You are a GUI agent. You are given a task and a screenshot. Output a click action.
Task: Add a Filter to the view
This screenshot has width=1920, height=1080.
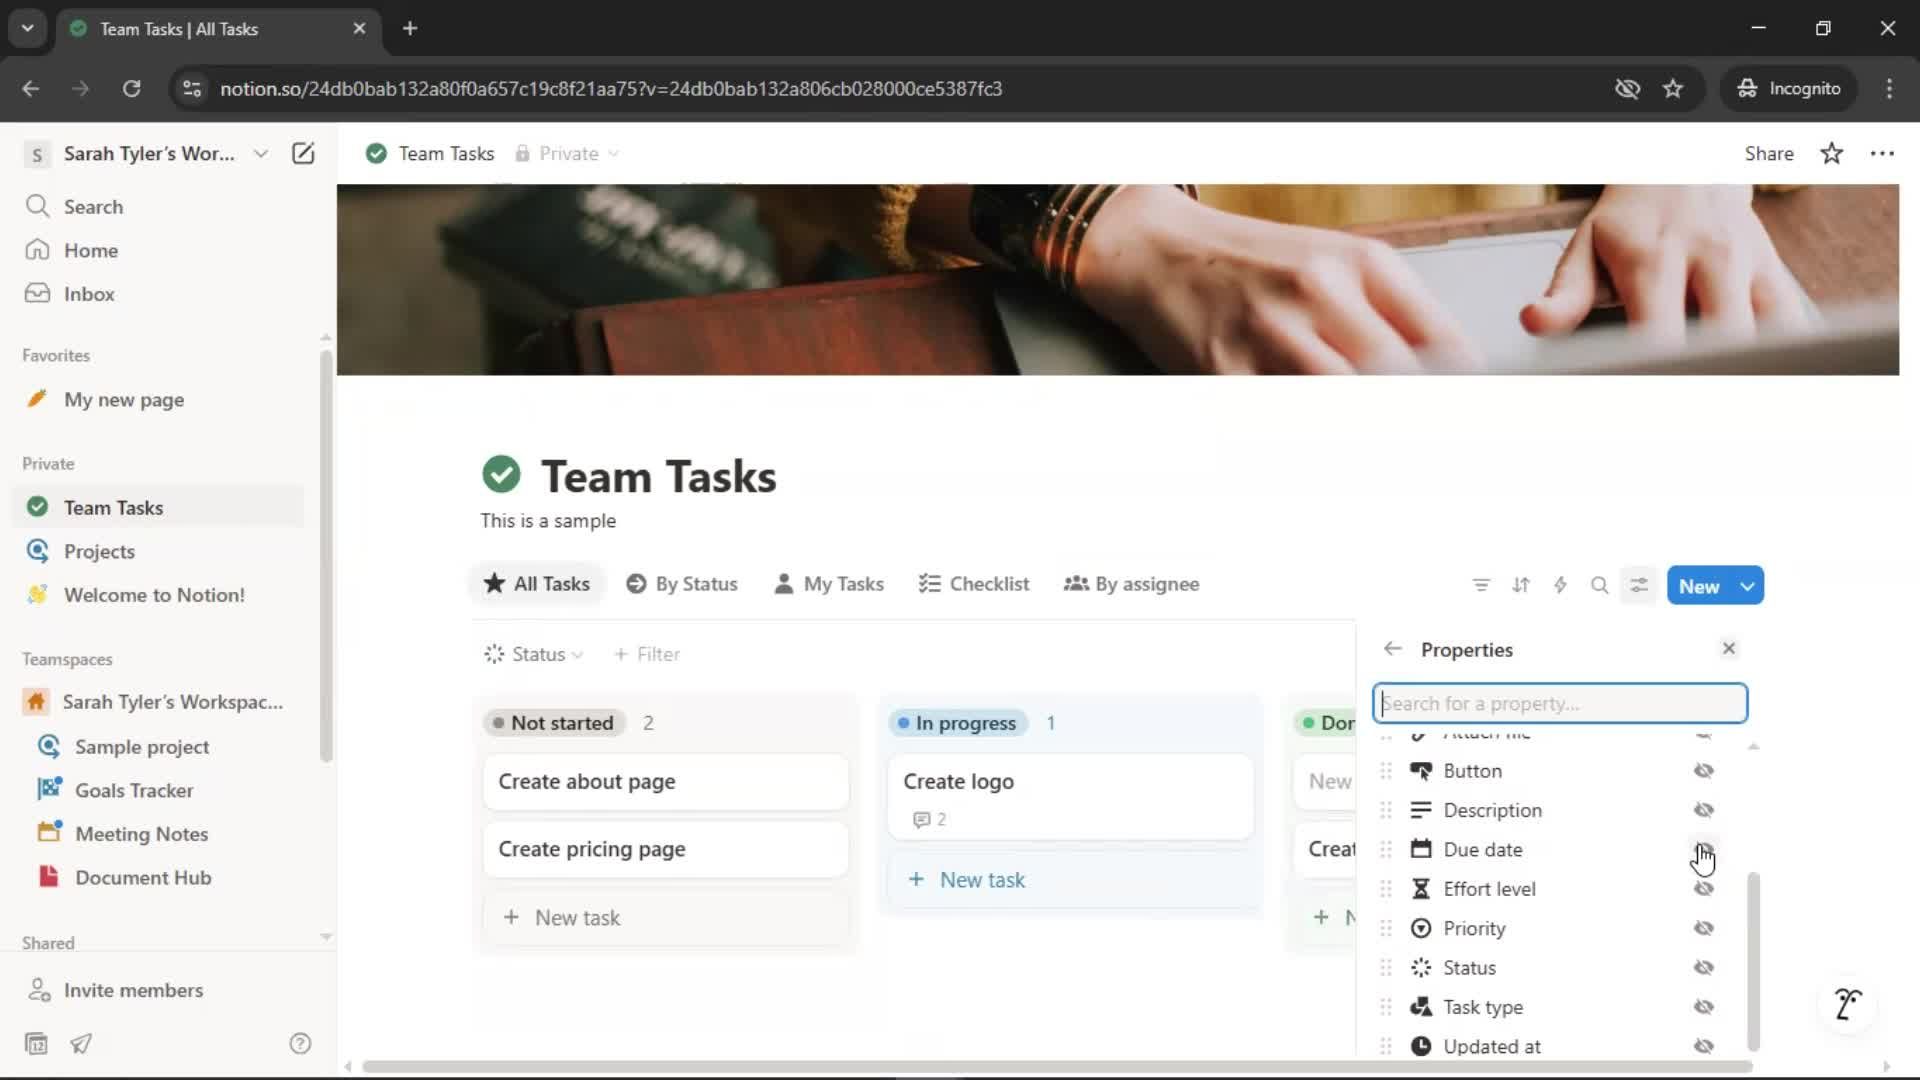[647, 654]
